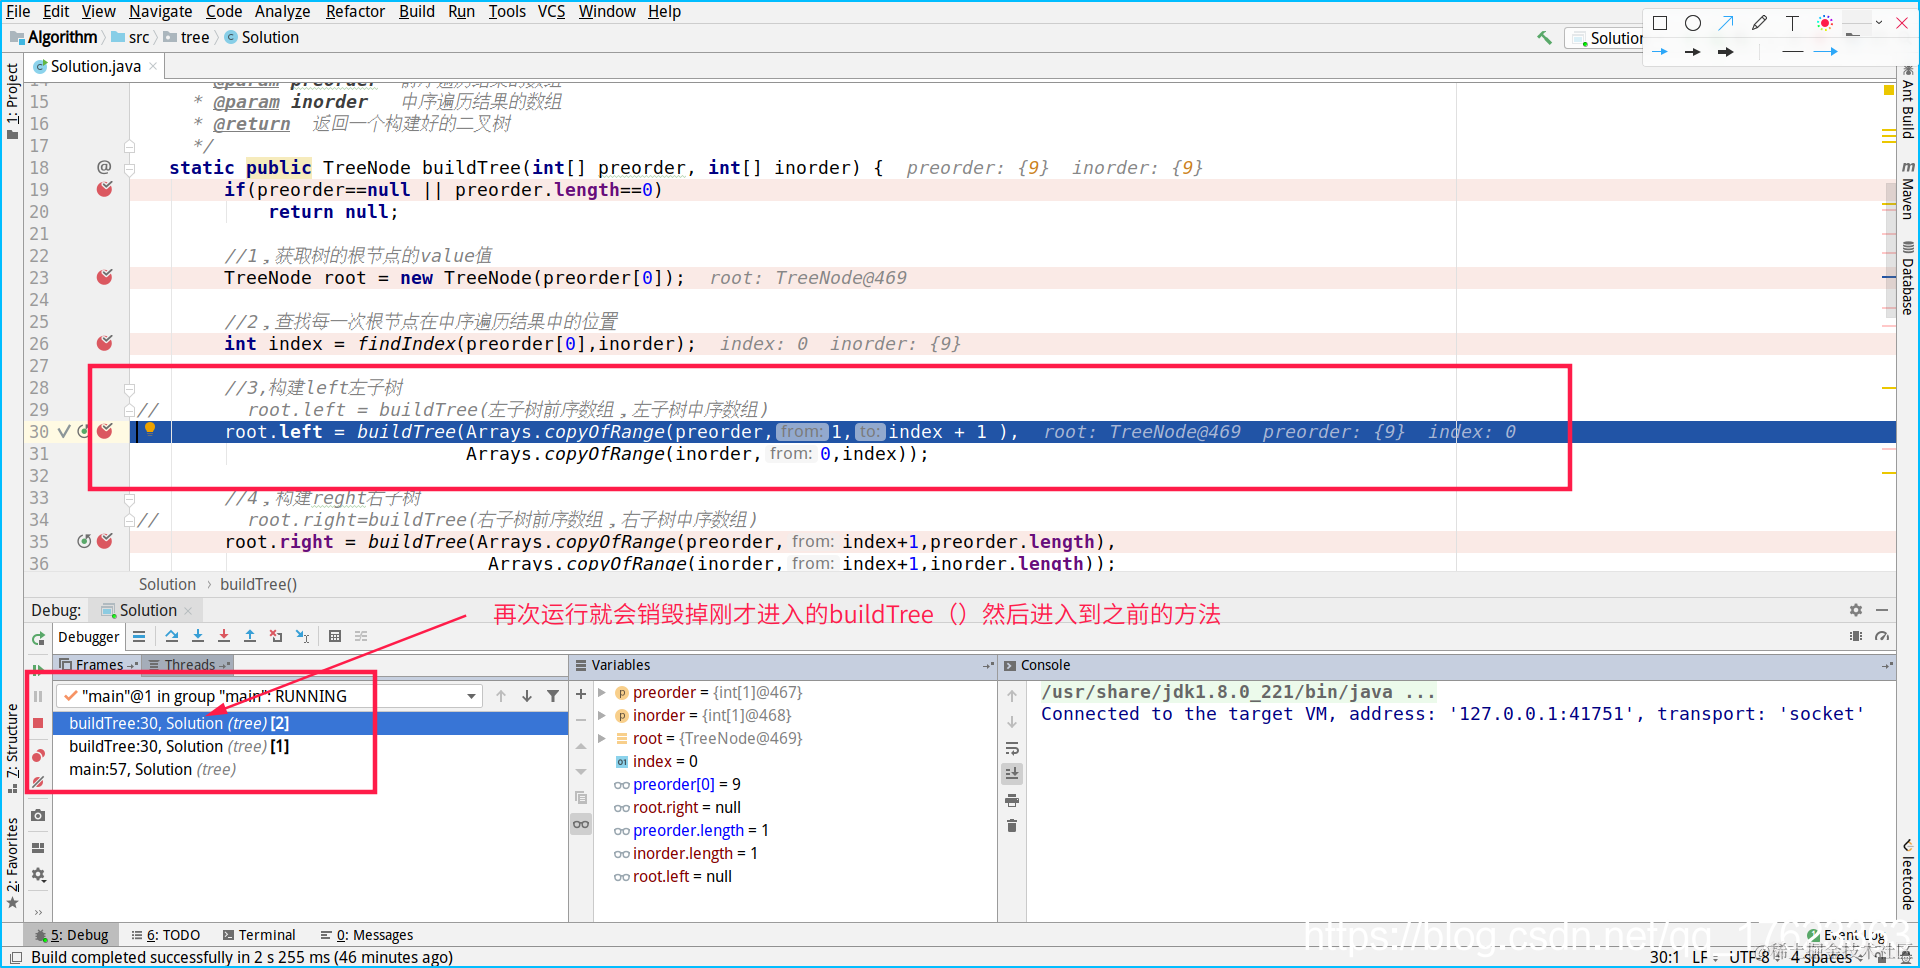
Task: Toggle the breakpoint on line 35
Action: point(105,541)
